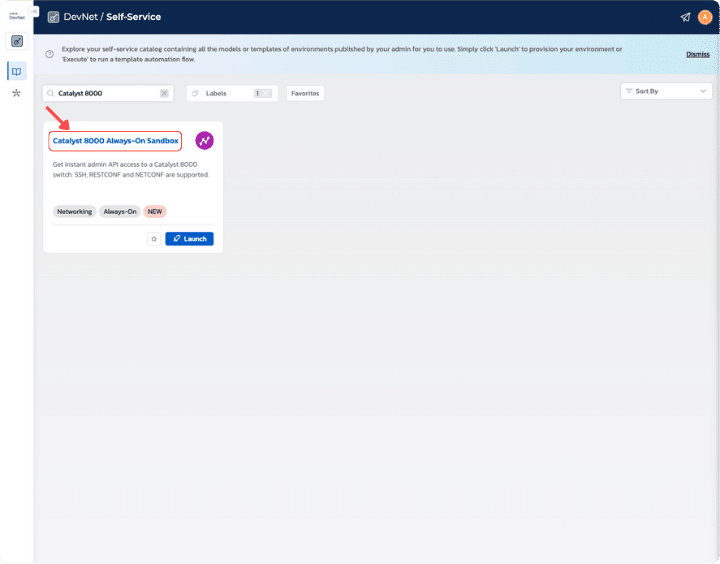This screenshot has height=564, width=720.
Task: Expand the sidebar with the arrow toggle
Action: click(x=34, y=11)
